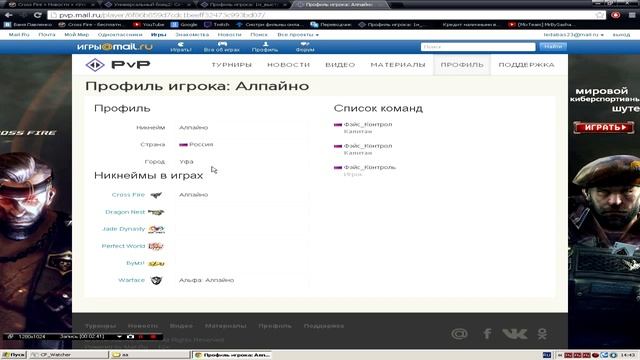Open the Dragon Nest game link
This screenshot has height=360, width=640.
point(125,212)
